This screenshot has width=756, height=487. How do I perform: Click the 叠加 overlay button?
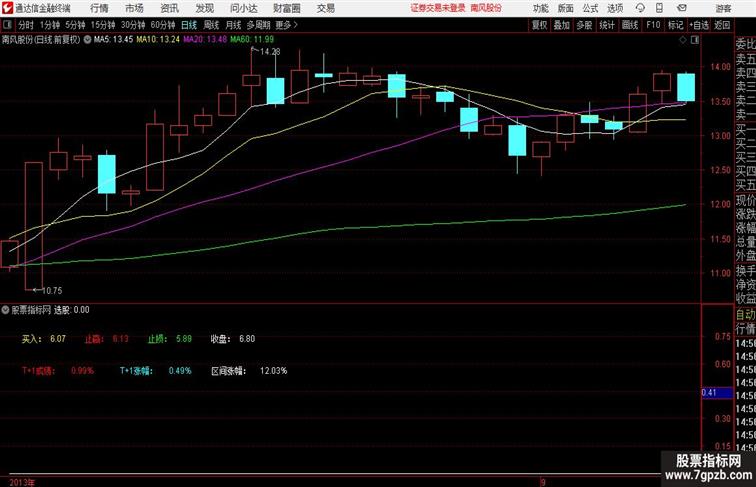[x=561, y=25]
